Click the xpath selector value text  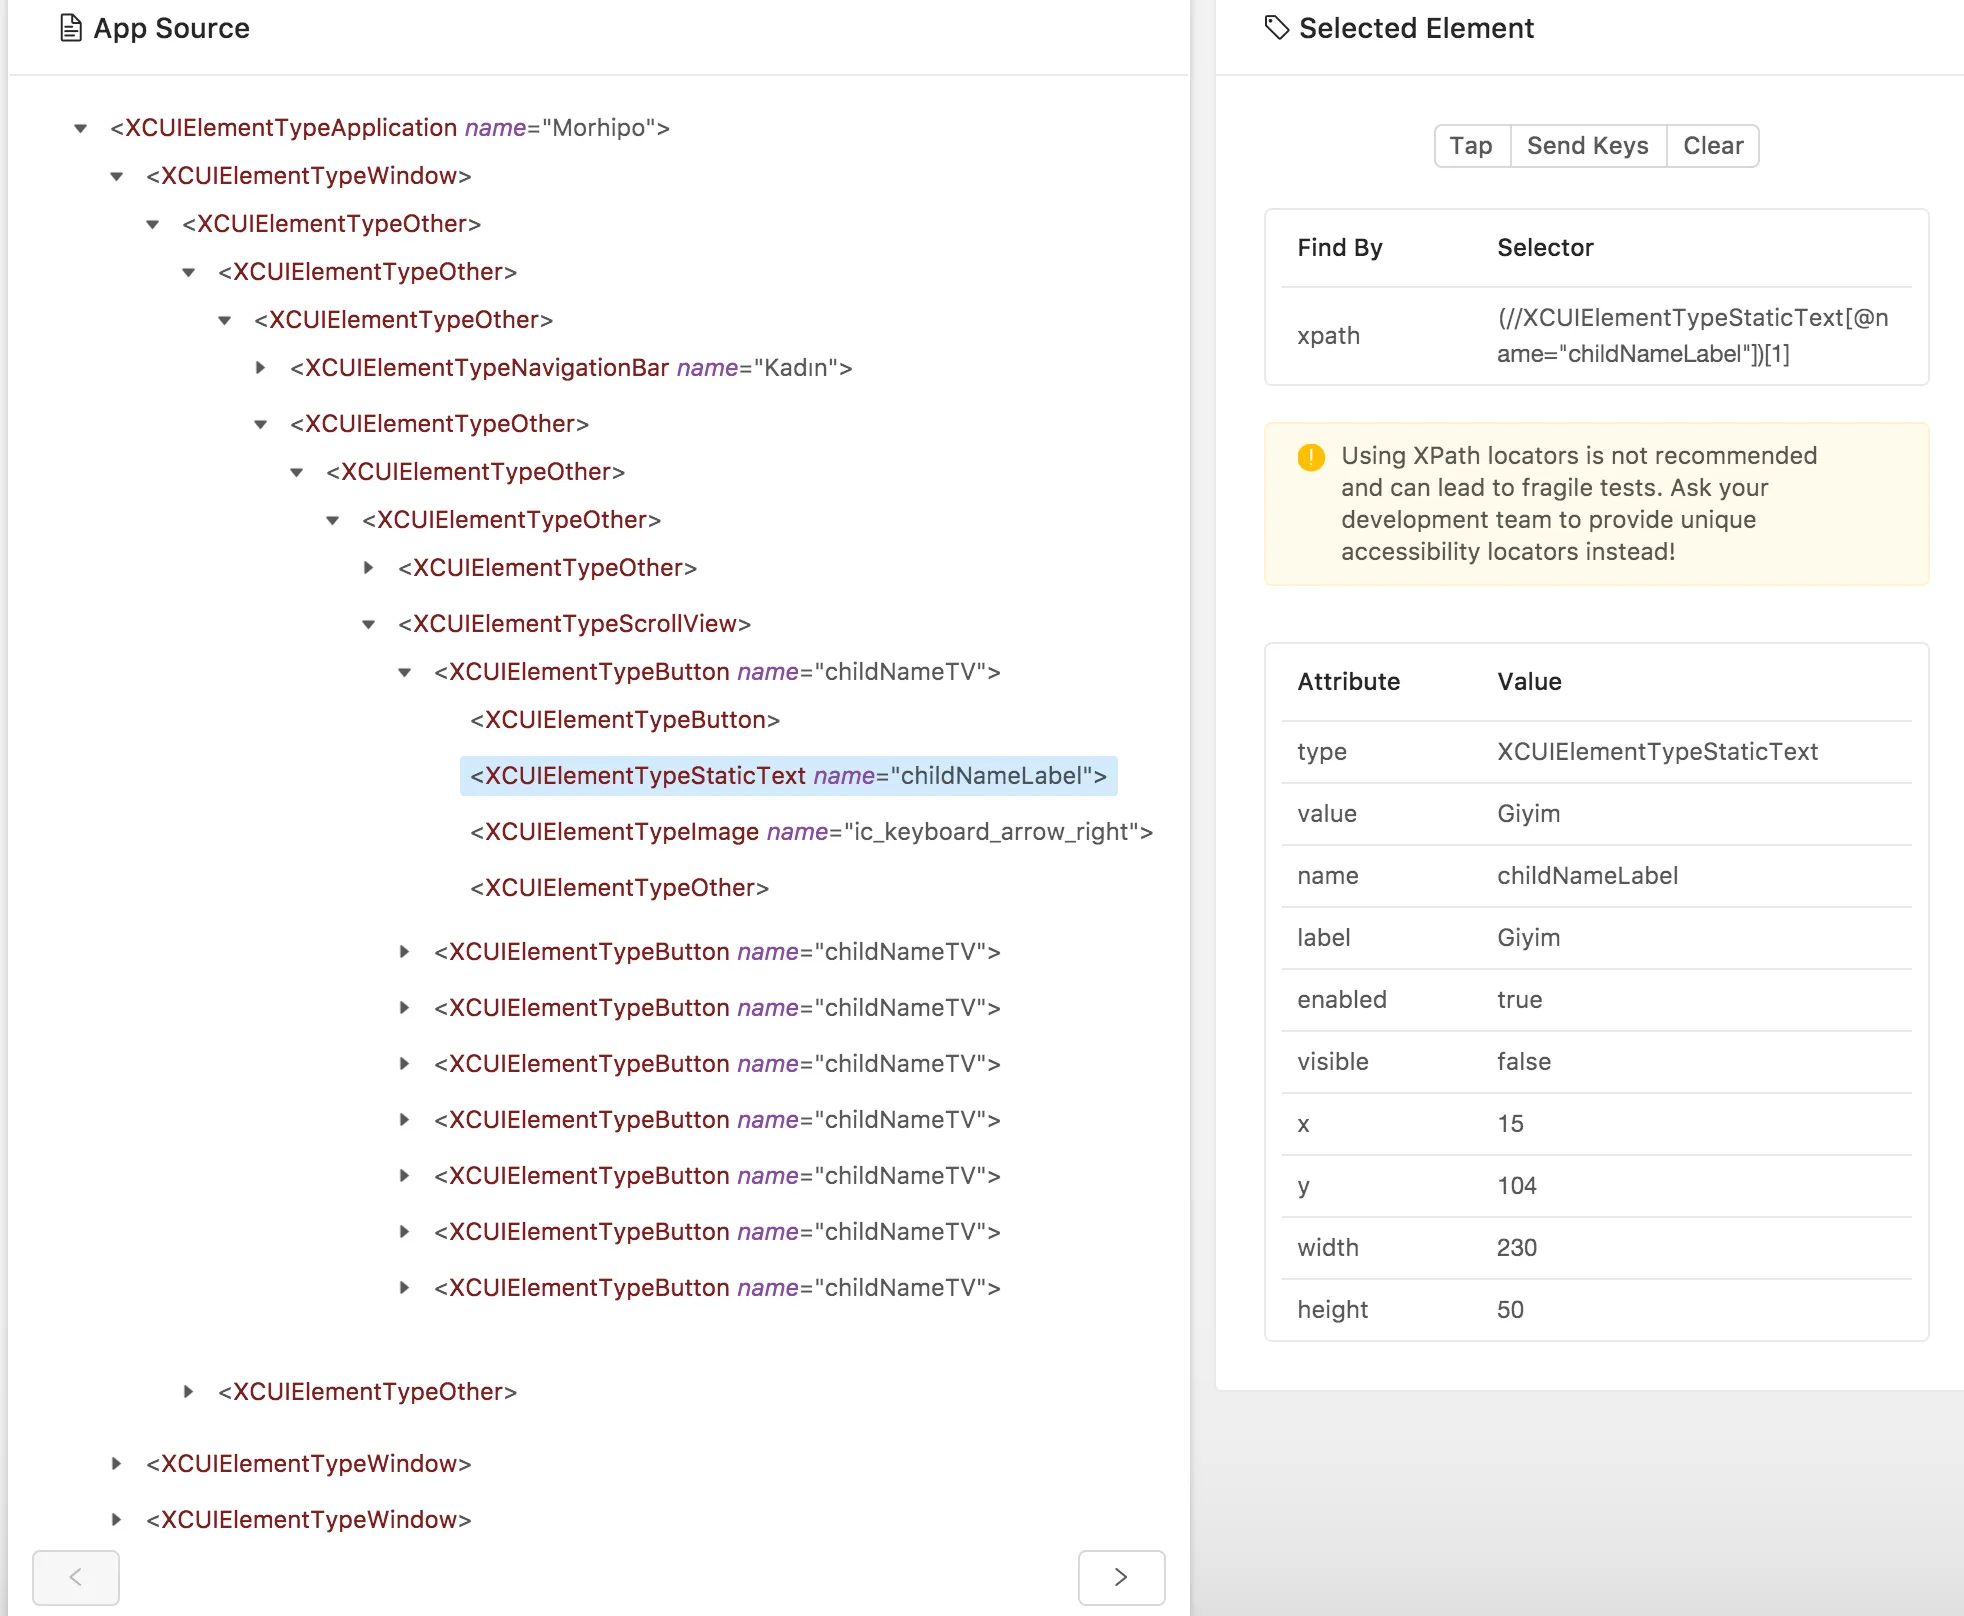click(1692, 336)
